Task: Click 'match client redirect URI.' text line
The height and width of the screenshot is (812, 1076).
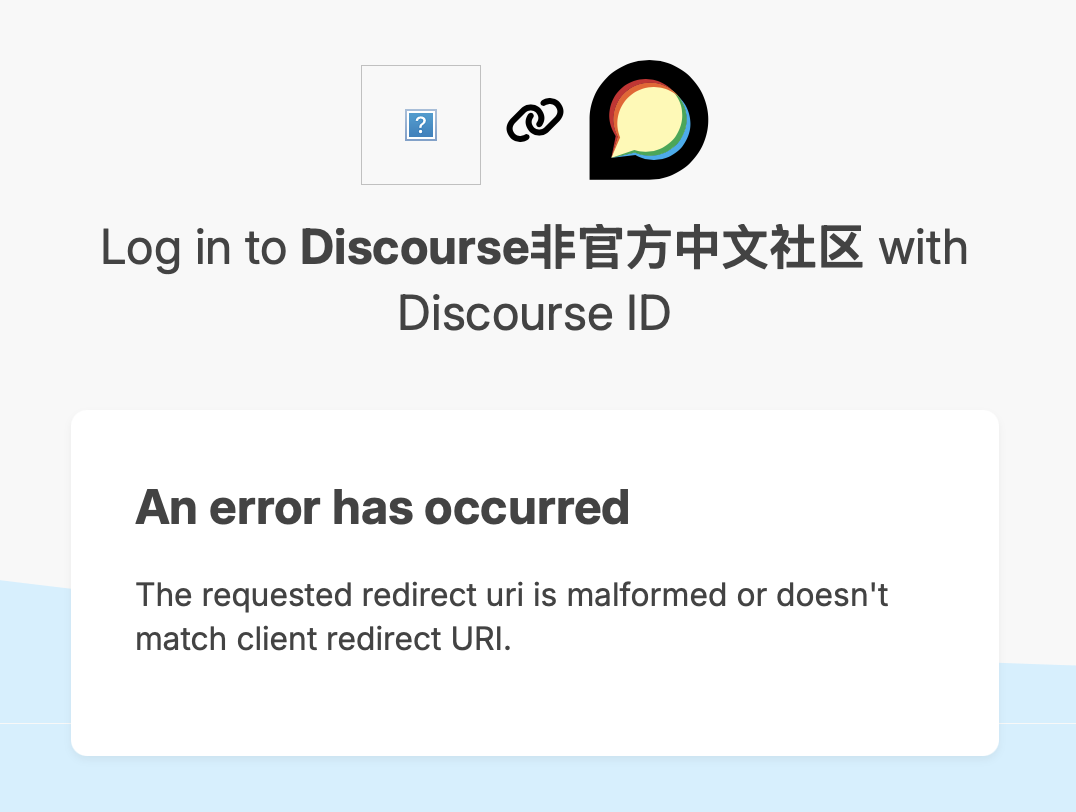Action: tap(323, 639)
